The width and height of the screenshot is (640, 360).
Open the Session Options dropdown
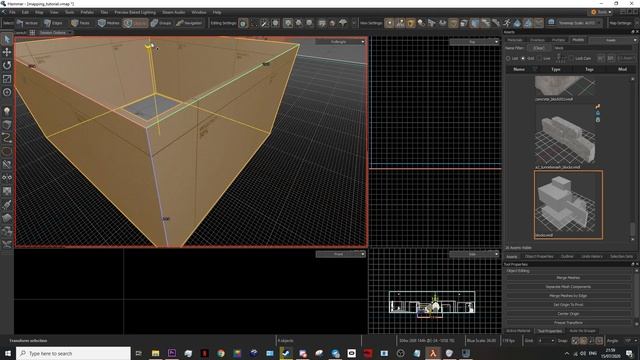coord(56,32)
